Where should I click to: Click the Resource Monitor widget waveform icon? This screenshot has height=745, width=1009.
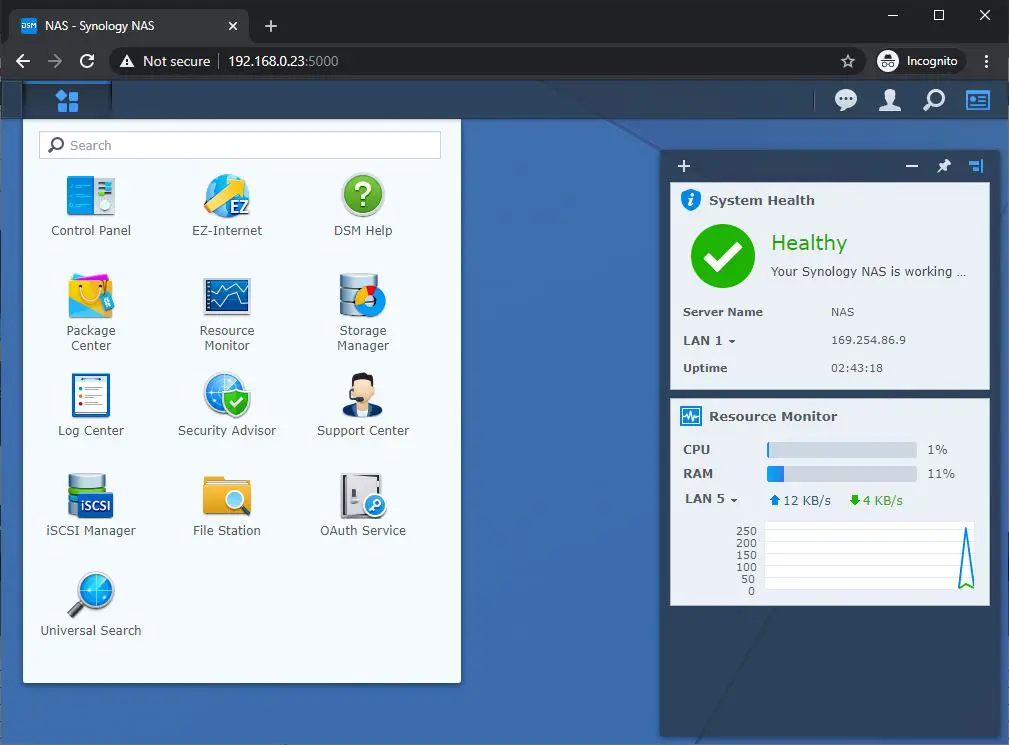coord(691,416)
